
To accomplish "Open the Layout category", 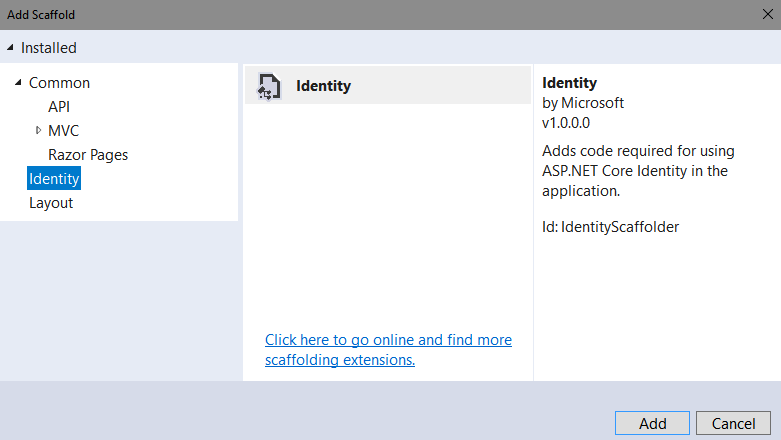I will click(51, 203).
